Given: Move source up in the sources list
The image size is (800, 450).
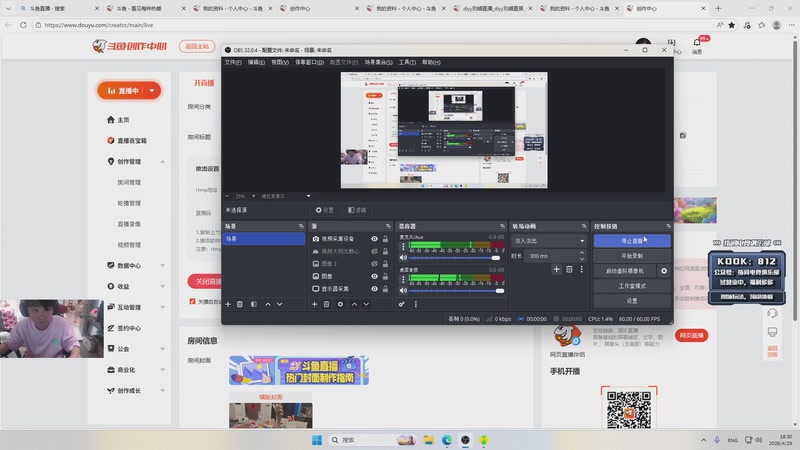Looking at the screenshot, I should pyautogui.click(x=355, y=304).
